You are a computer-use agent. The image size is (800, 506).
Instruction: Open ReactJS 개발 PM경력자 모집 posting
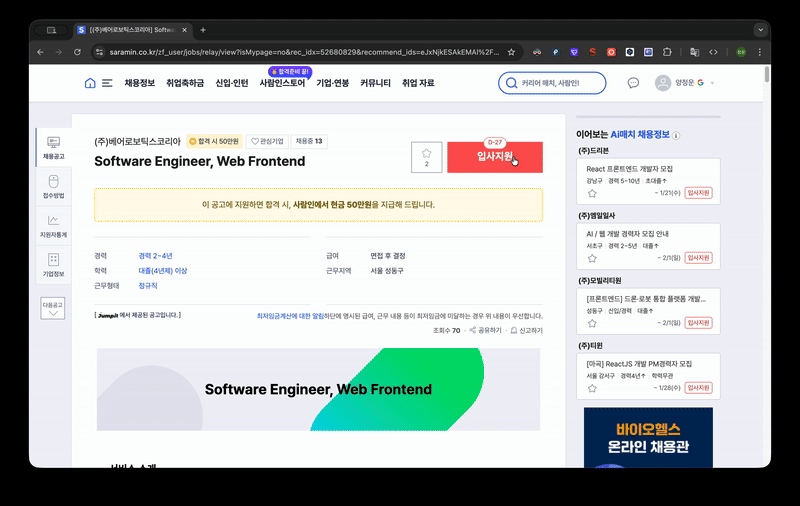coord(639,364)
